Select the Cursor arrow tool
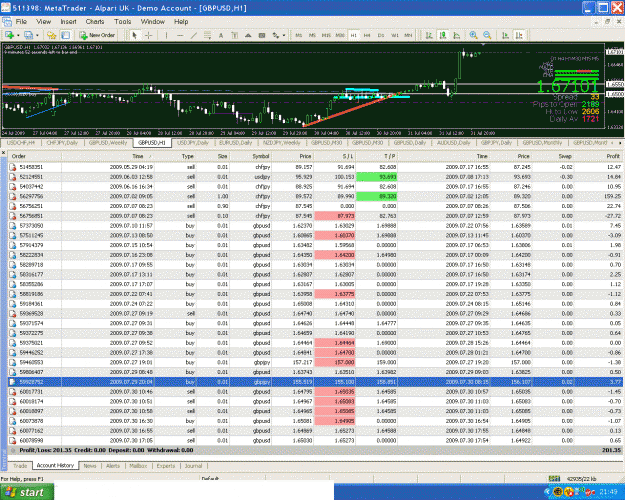This screenshot has height=500, width=625. pyautogui.click(x=134, y=35)
